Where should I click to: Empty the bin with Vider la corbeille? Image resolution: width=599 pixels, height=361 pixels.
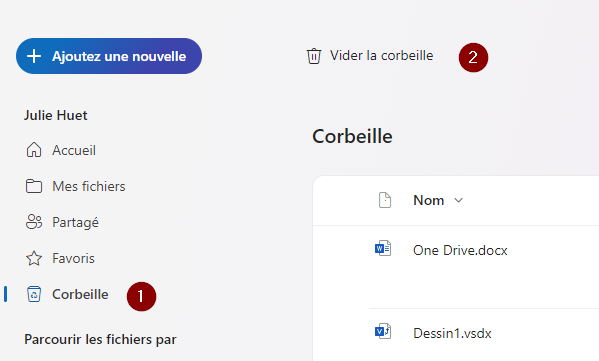[370, 56]
